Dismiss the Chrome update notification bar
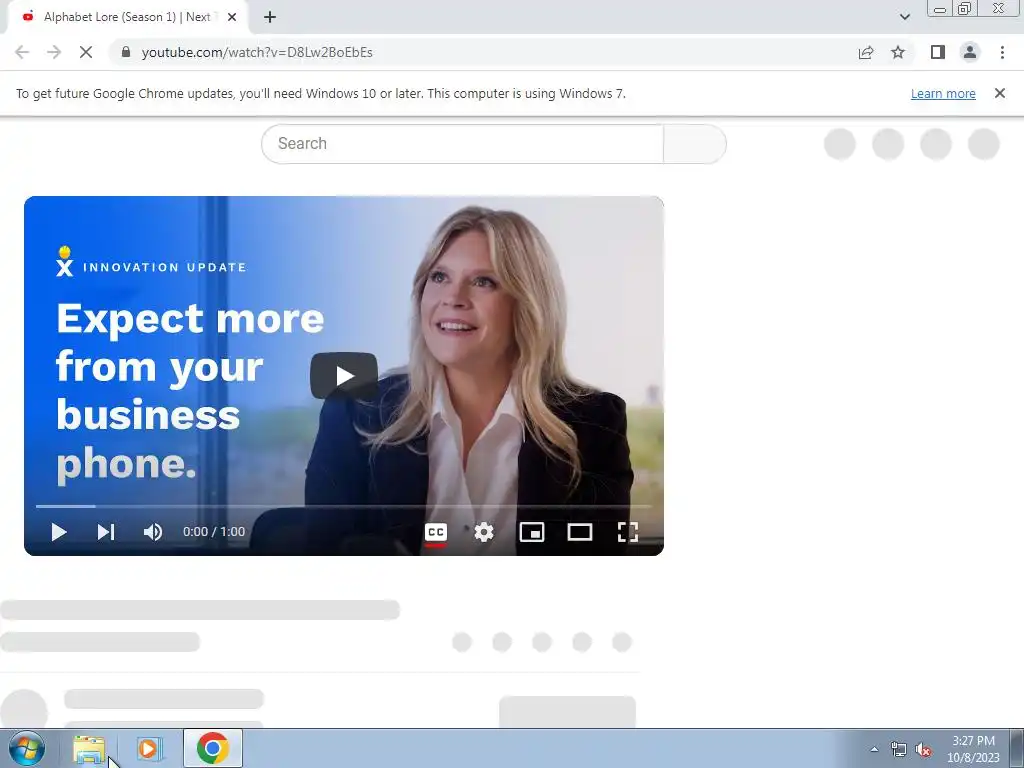The image size is (1024, 768). pyautogui.click(x=999, y=93)
